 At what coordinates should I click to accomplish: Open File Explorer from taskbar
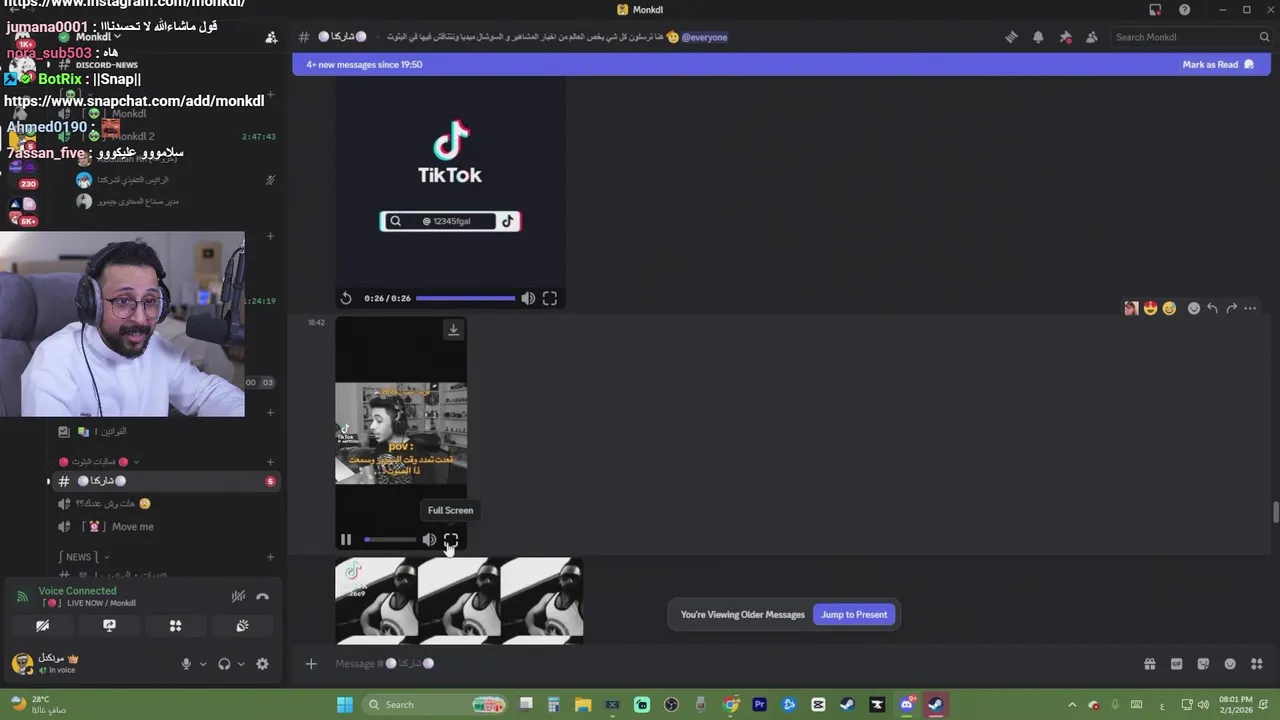(x=583, y=705)
